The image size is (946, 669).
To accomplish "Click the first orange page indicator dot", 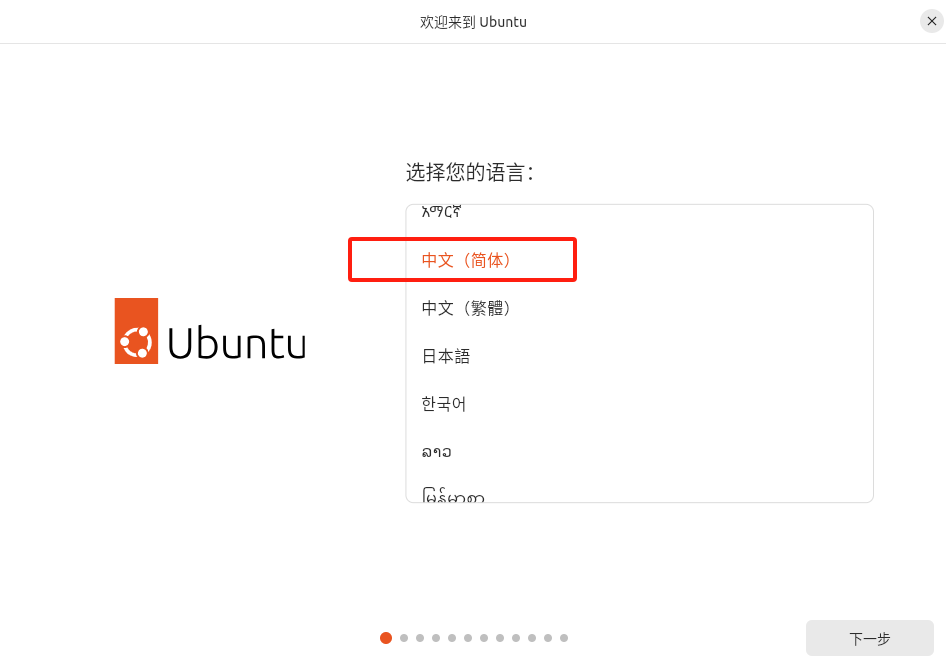I will coord(386,638).
